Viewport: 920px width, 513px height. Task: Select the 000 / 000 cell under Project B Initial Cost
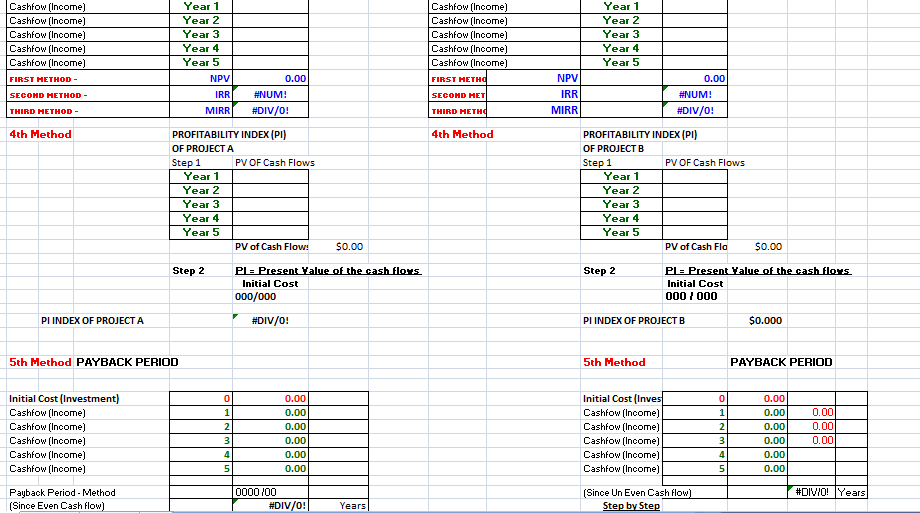pos(691,296)
